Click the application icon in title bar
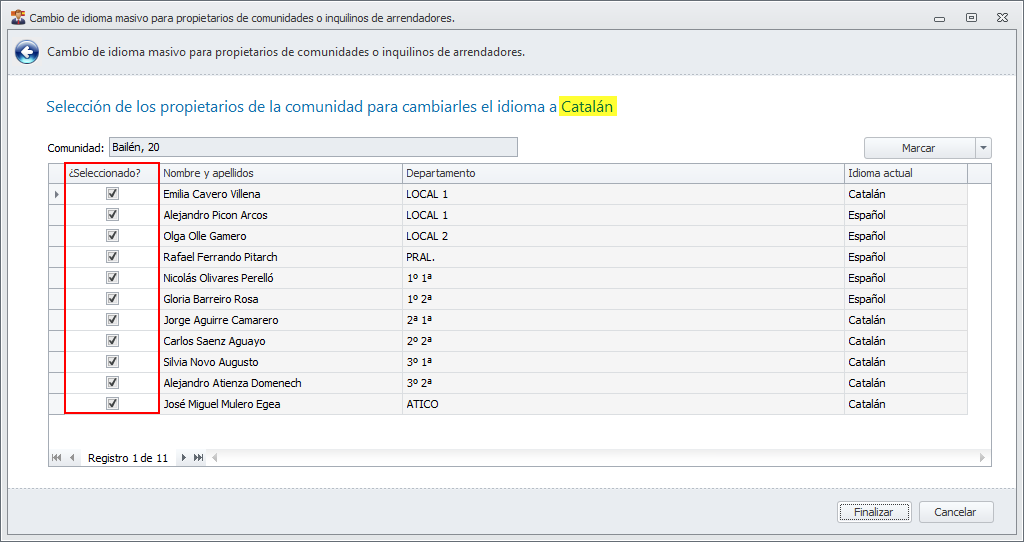This screenshot has width=1024, height=542. [17, 17]
